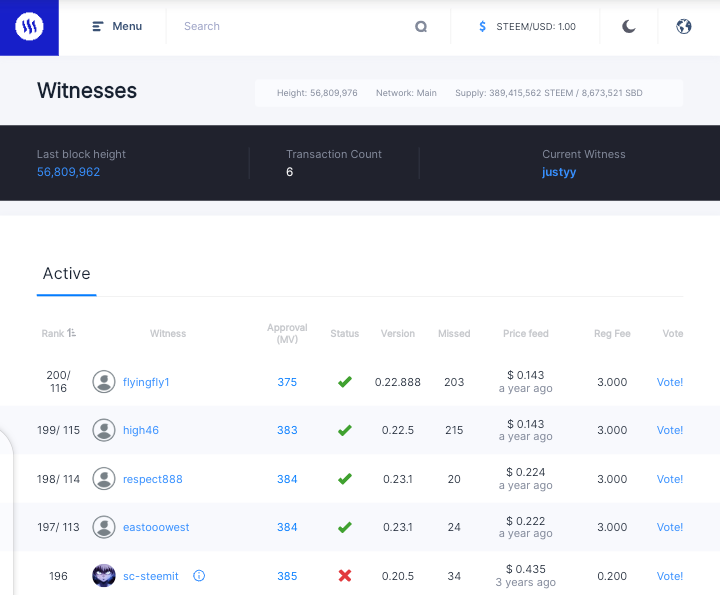Click approval value 385 for sc-steemit

point(287,576)
